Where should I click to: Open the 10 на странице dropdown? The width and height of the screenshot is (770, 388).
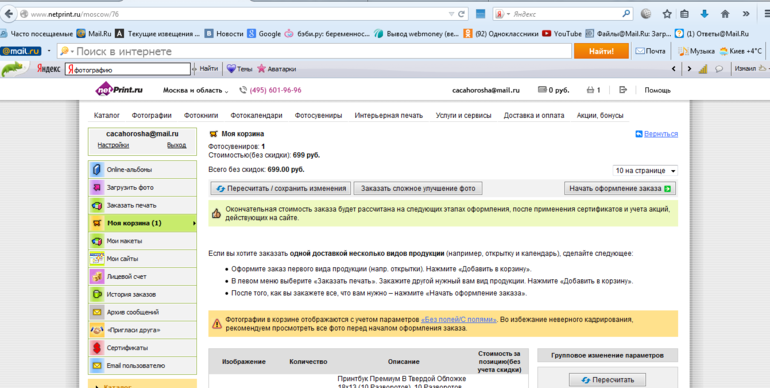point(645,170)
